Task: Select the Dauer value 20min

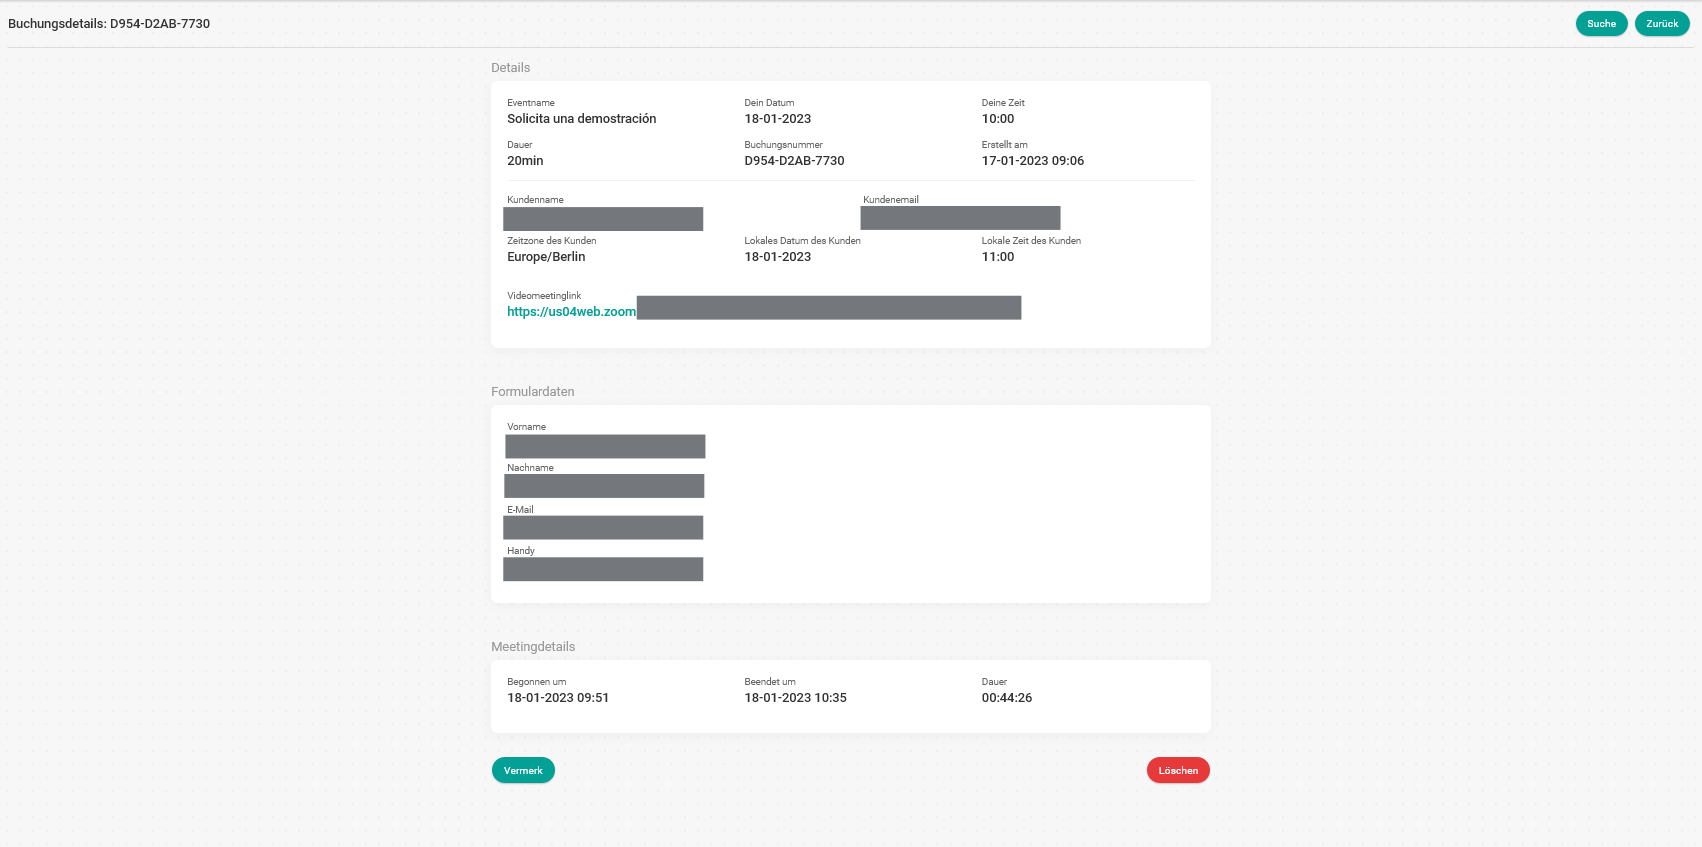Action: [525, 161]
